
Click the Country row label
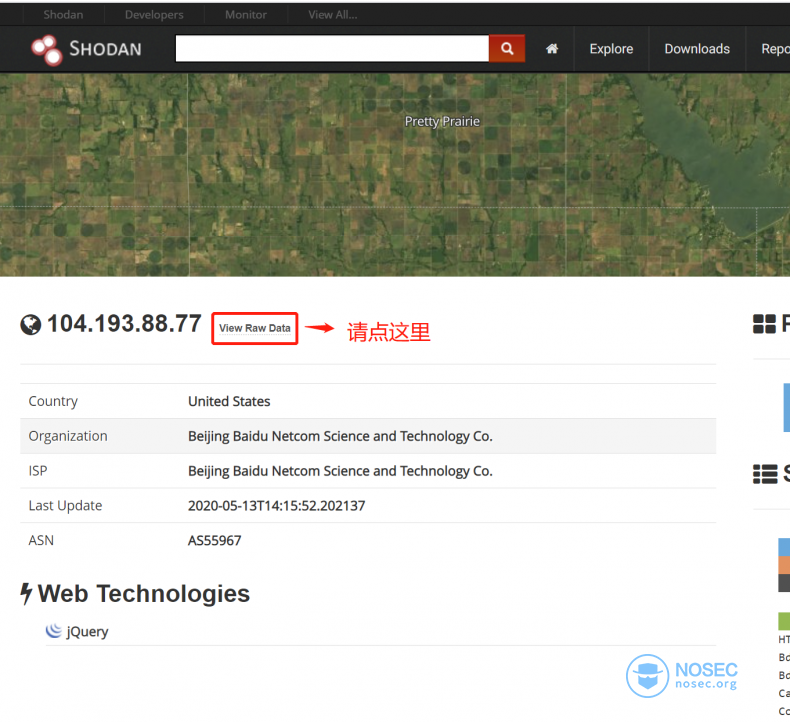pyautogui.click(x=53, y=402)
